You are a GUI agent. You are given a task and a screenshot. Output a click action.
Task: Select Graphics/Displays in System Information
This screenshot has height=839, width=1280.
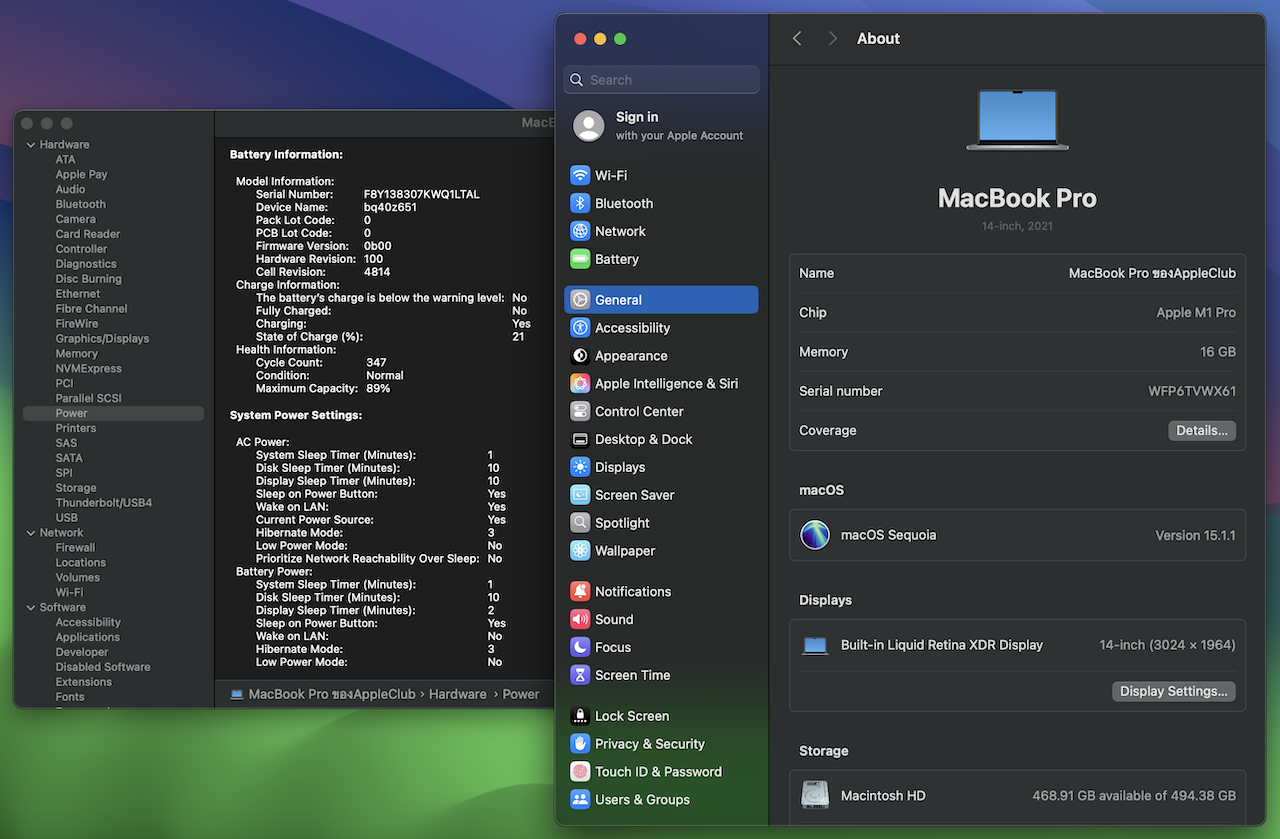(102, 339)
